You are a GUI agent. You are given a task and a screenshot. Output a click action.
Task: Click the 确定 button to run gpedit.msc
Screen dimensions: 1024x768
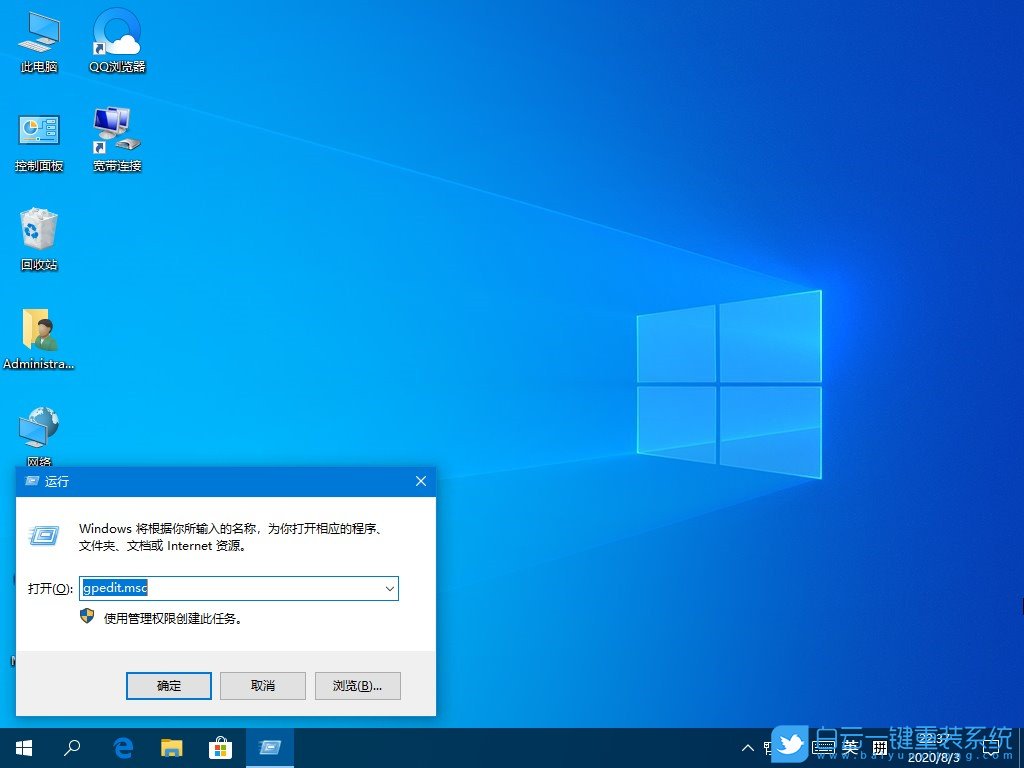pos(168,686)
